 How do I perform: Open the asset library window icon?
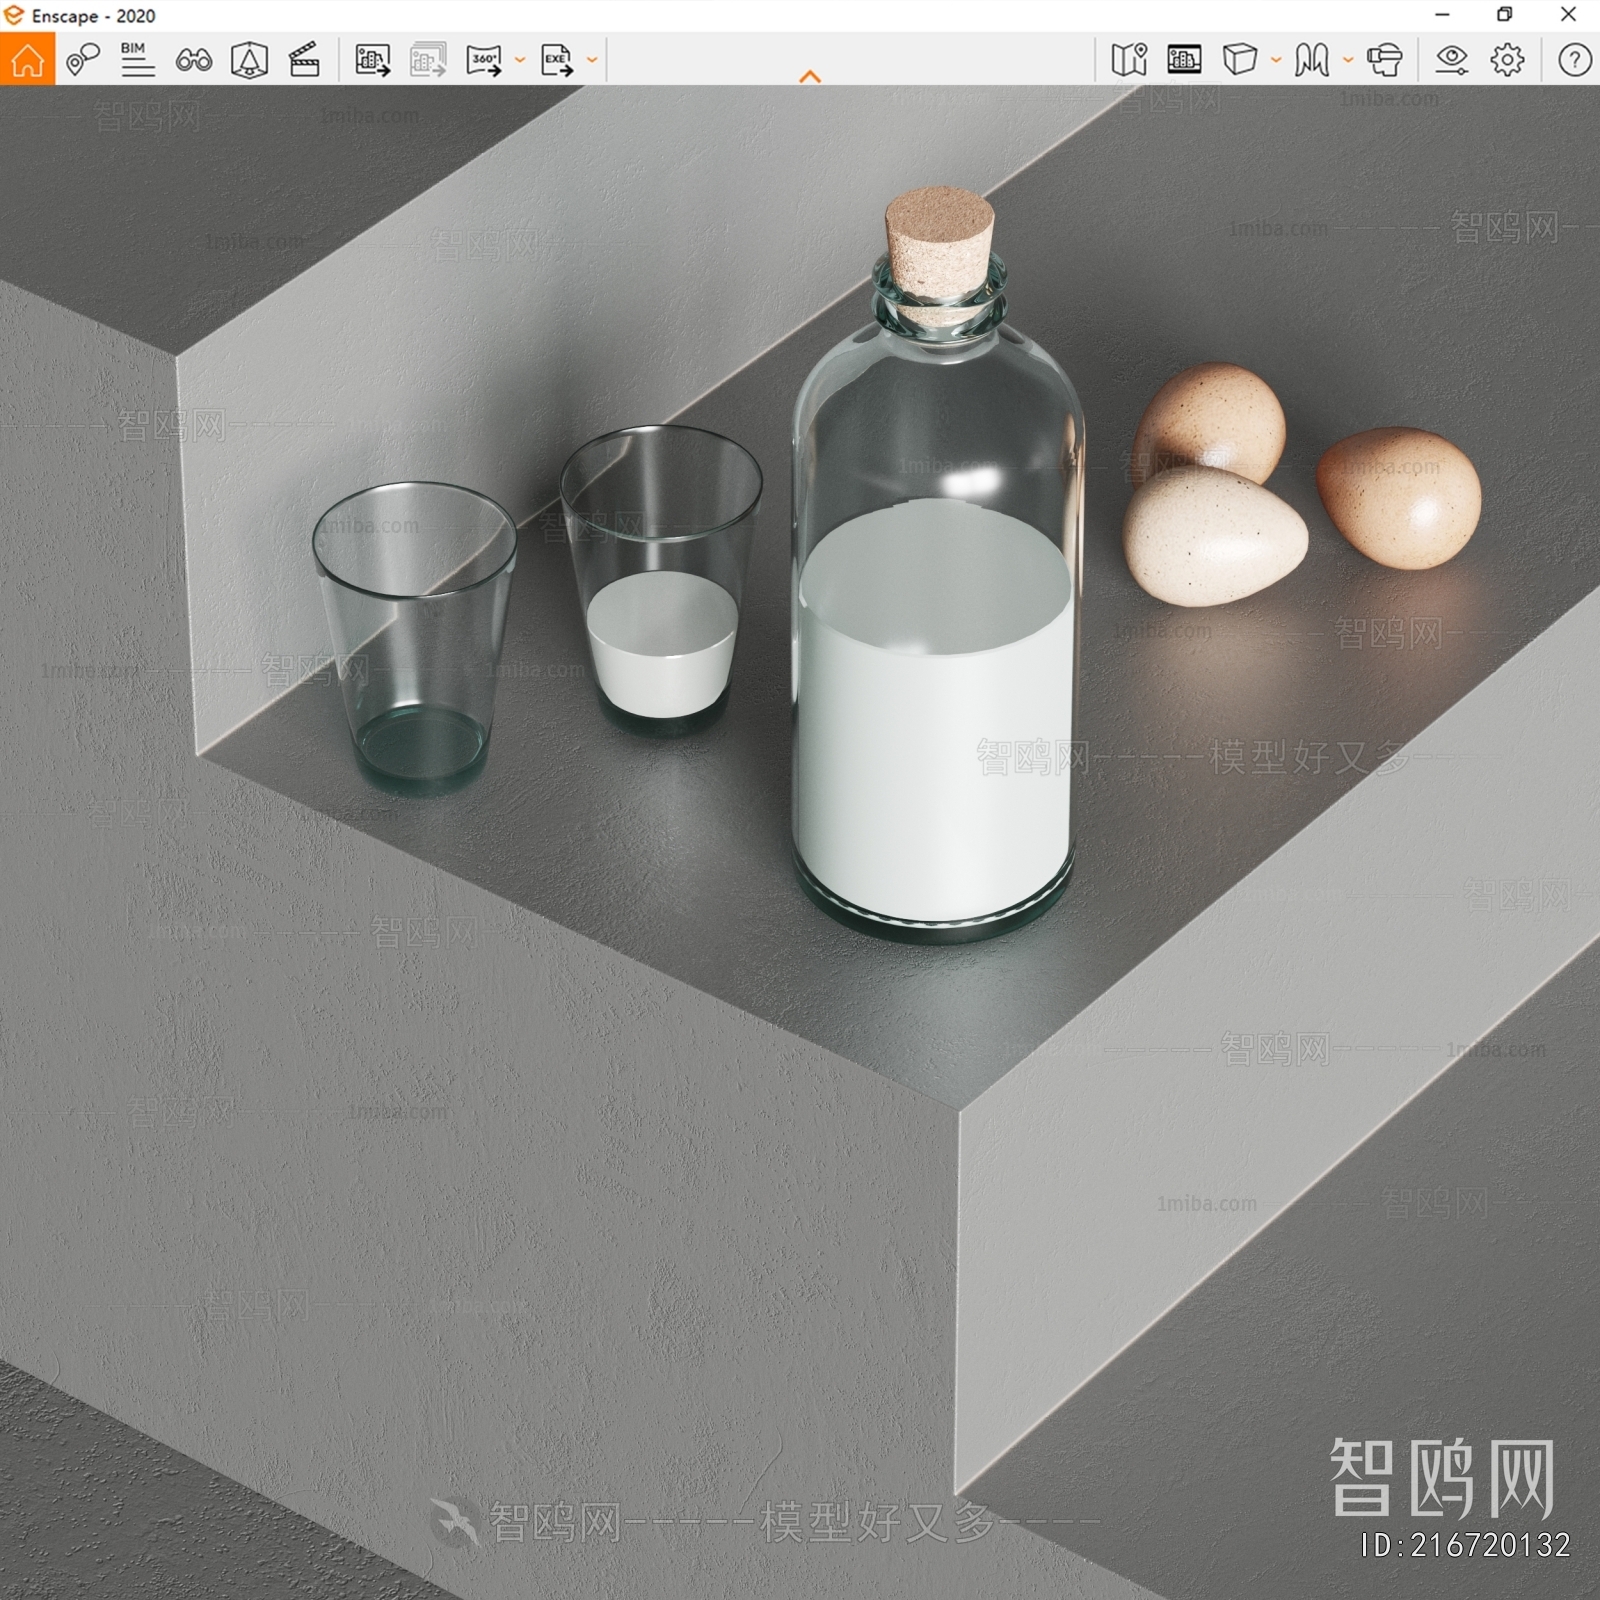pyautogui.click(x=1184, y=60)
